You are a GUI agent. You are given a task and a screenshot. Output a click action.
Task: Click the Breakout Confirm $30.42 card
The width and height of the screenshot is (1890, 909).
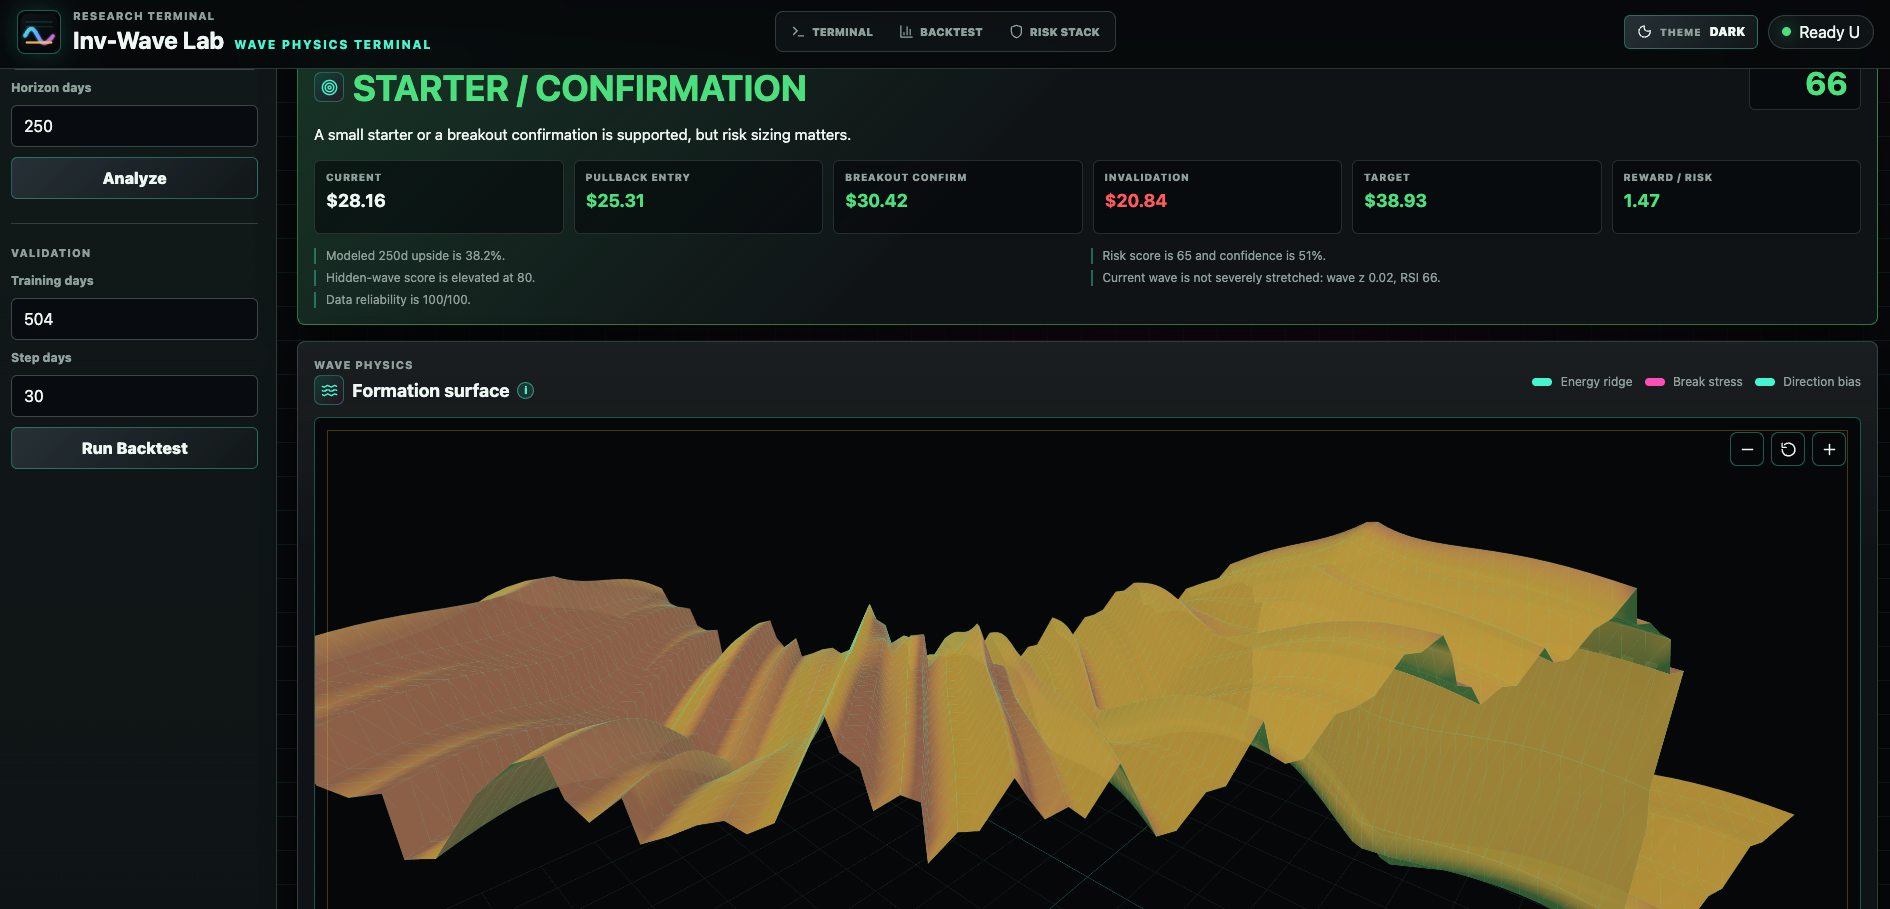(958, 197)
